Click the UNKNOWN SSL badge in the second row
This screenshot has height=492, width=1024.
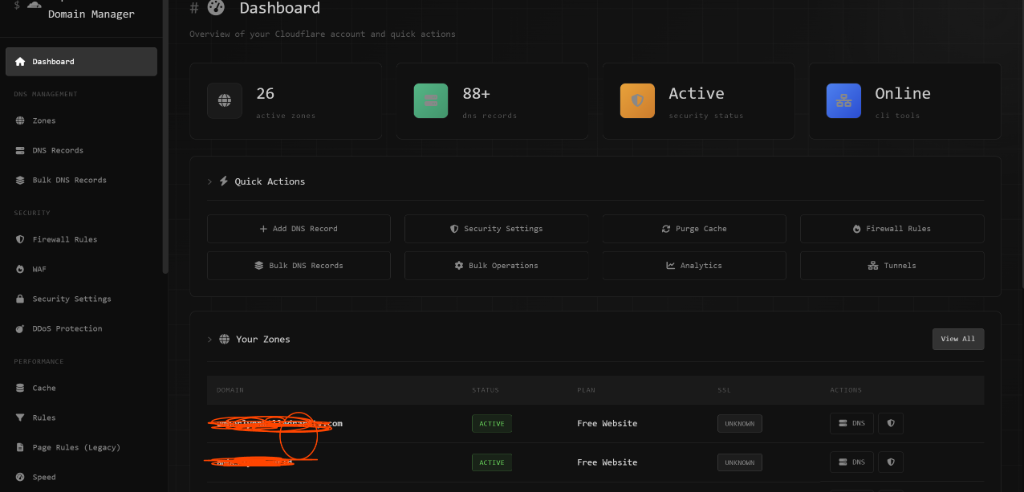[739, 463]
